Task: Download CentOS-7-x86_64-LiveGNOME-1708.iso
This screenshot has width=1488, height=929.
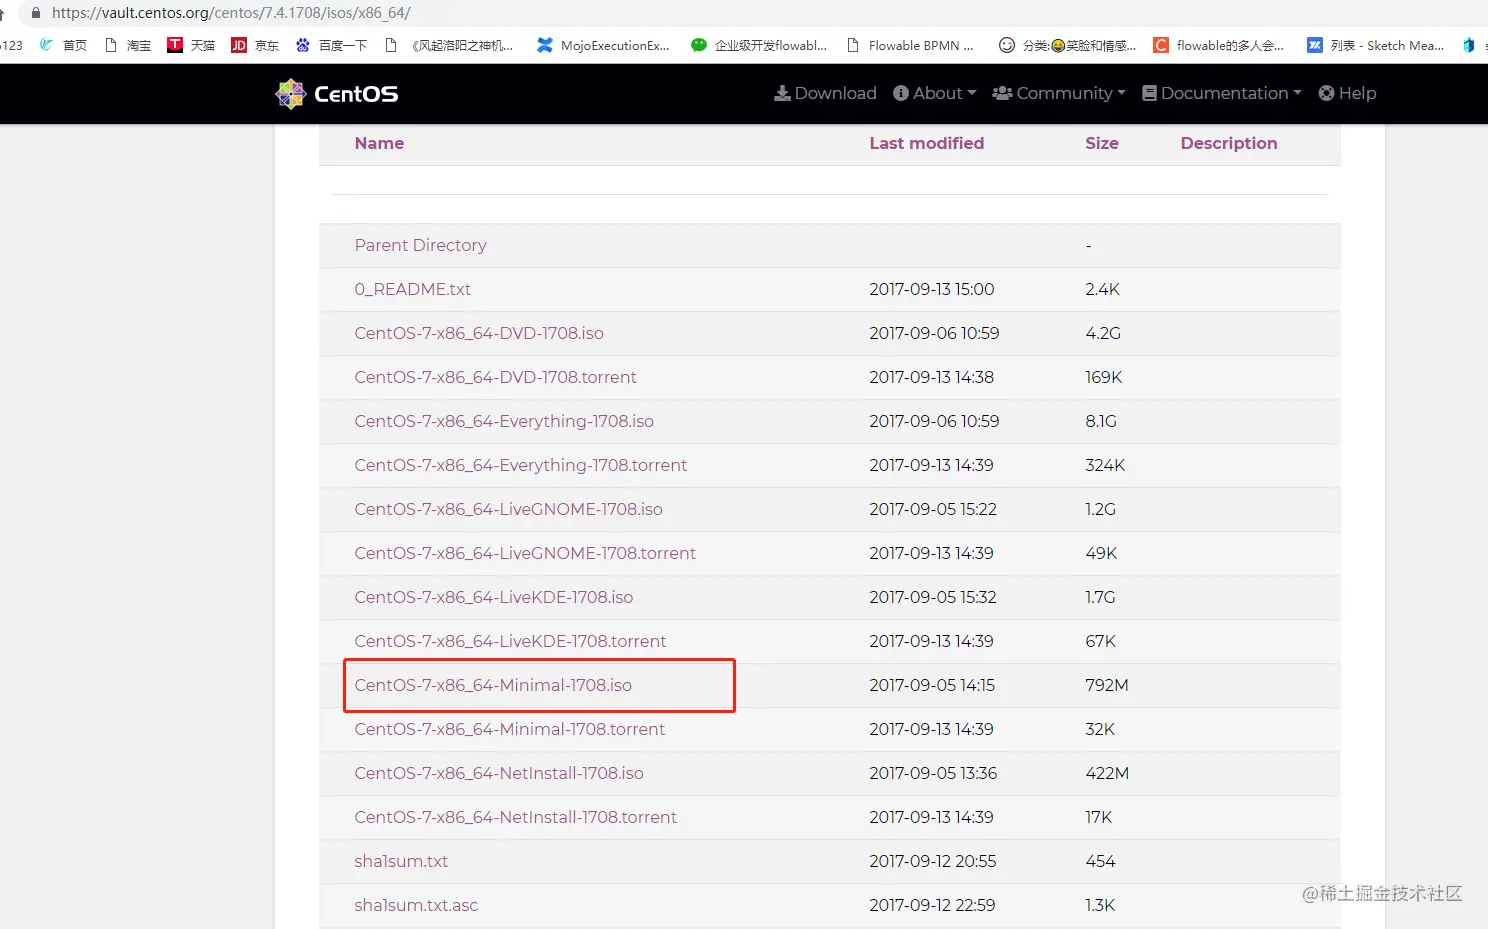Action: (x=508, y=509)
